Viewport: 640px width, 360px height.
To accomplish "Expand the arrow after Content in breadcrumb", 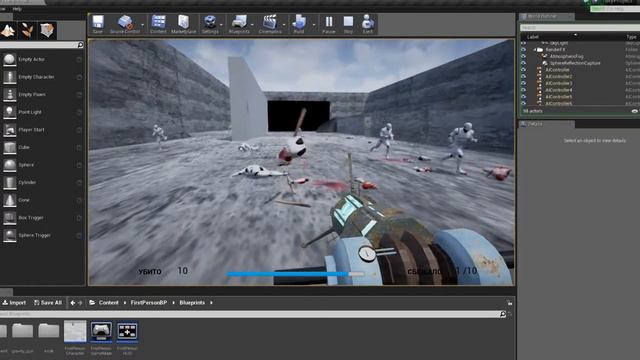I will 124,303.
